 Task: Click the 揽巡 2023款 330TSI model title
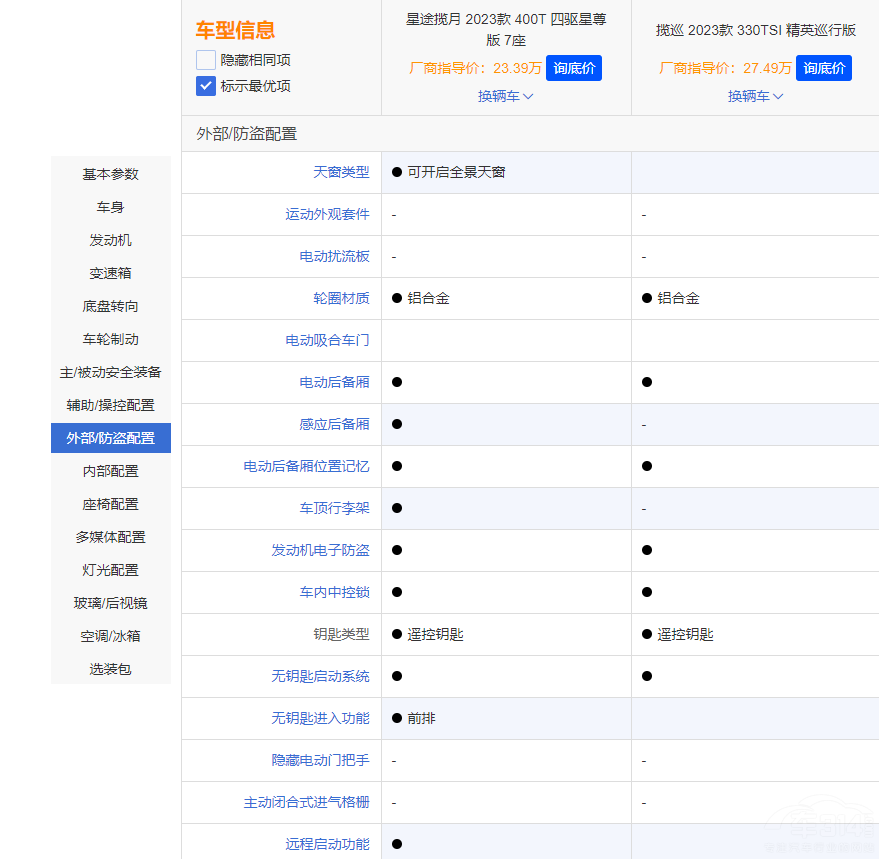point(755,30)
